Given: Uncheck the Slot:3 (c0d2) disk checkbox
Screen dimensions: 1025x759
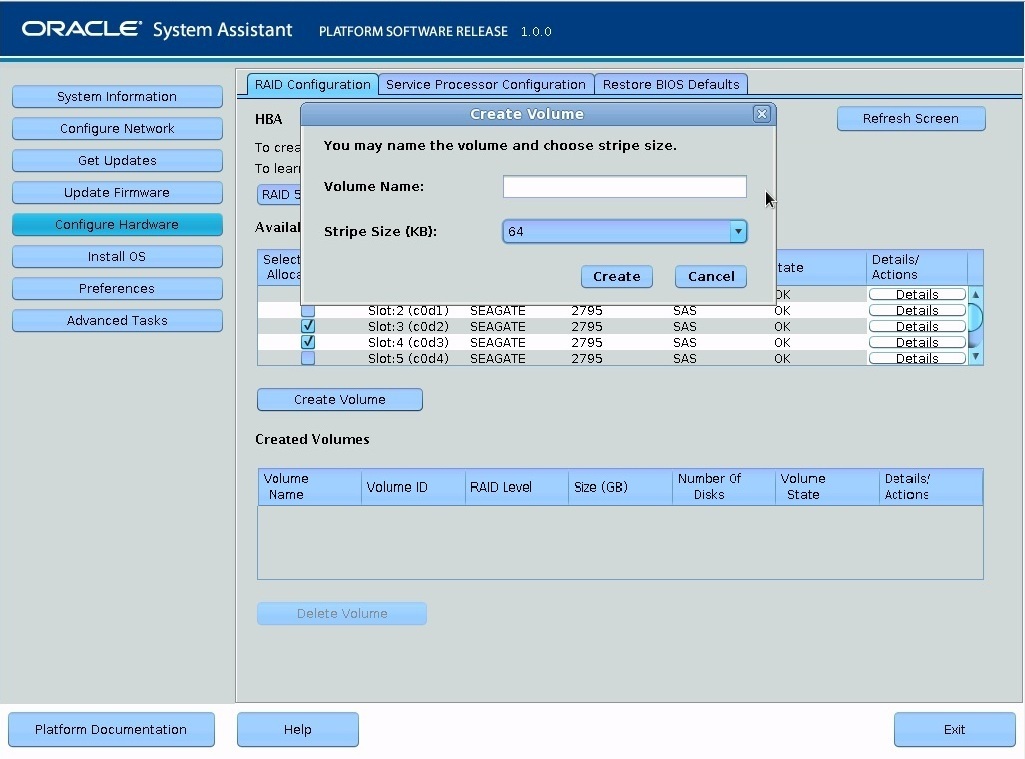Looking at the screenshot, I should [308, 325].
